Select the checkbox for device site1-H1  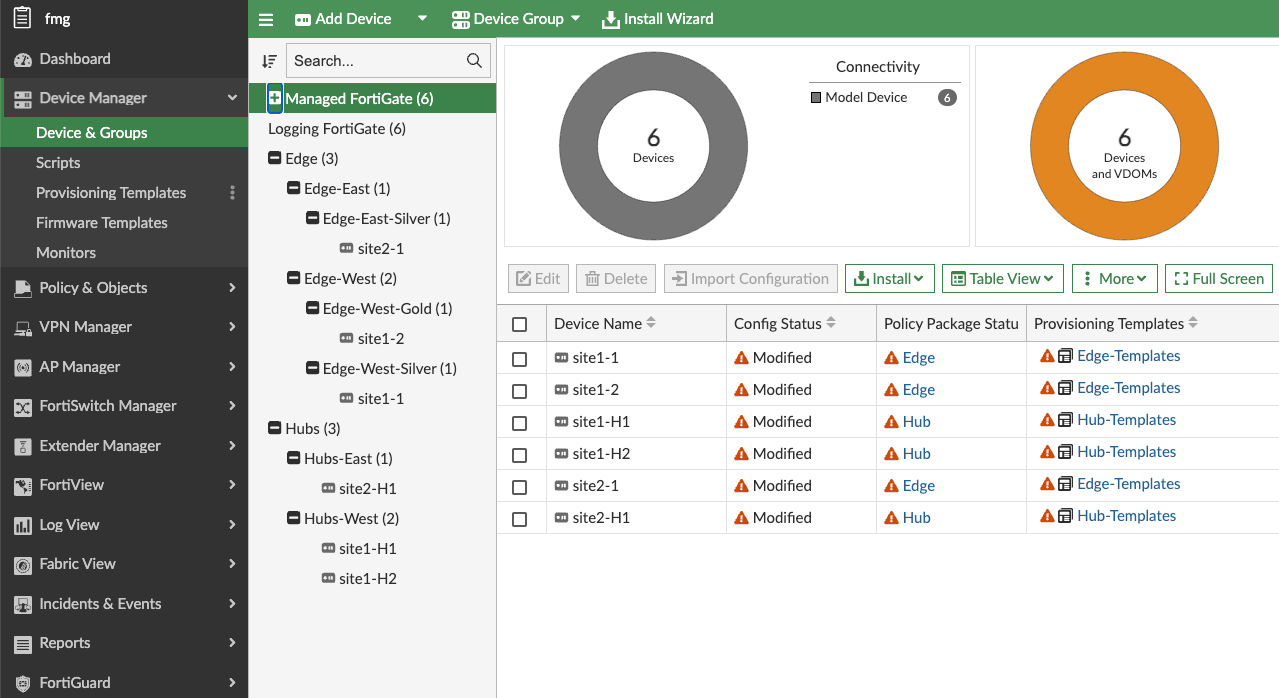pyautogui.click(x=520, y=423)
